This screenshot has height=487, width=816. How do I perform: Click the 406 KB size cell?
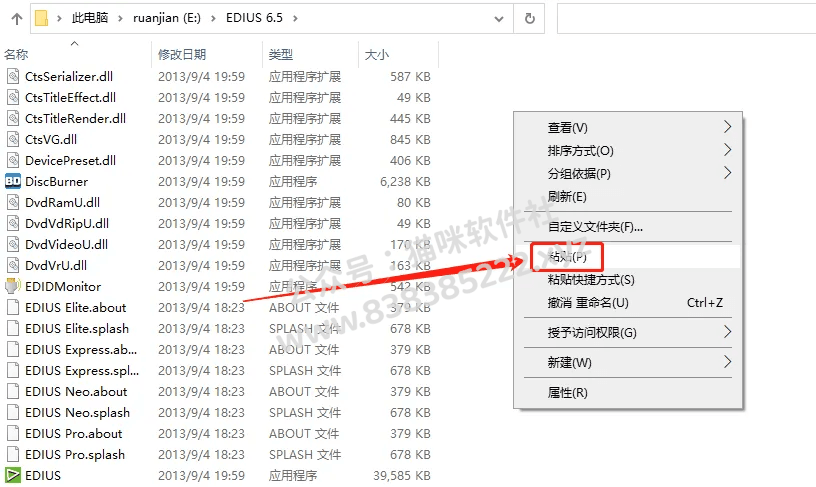(411, 160)
